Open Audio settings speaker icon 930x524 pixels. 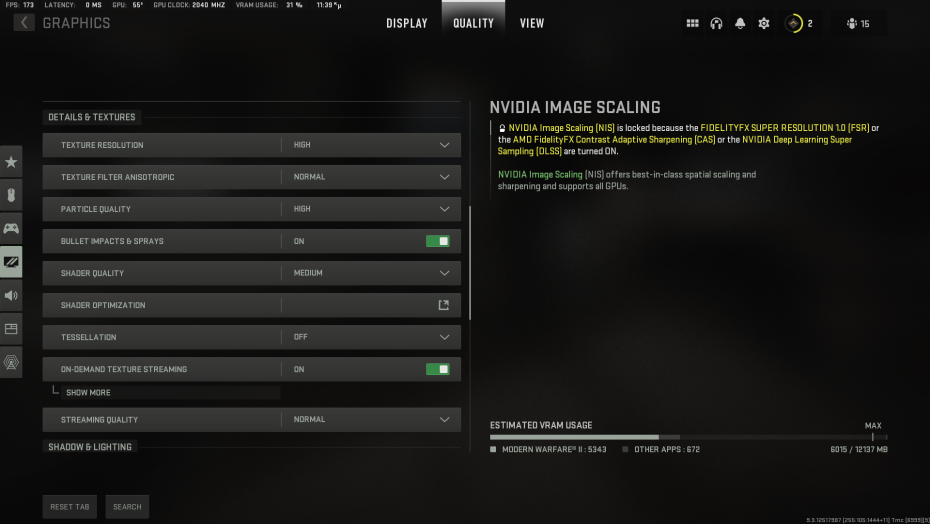click(x=11, y=295)
